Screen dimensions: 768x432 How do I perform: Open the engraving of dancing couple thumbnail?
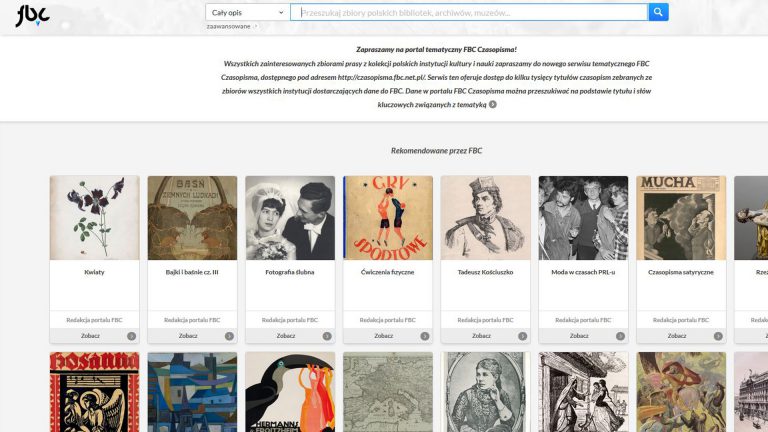pos(583,392)
